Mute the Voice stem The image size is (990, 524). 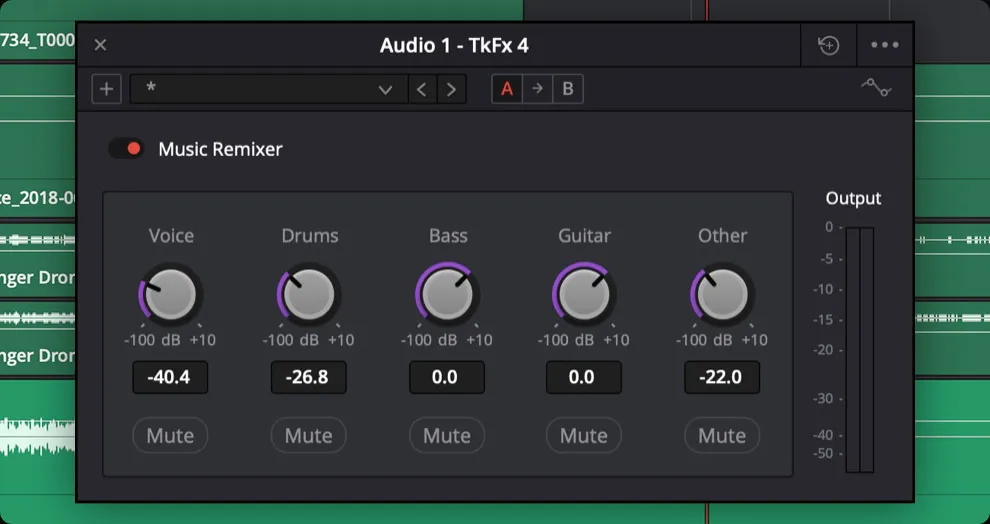[170, 436]
